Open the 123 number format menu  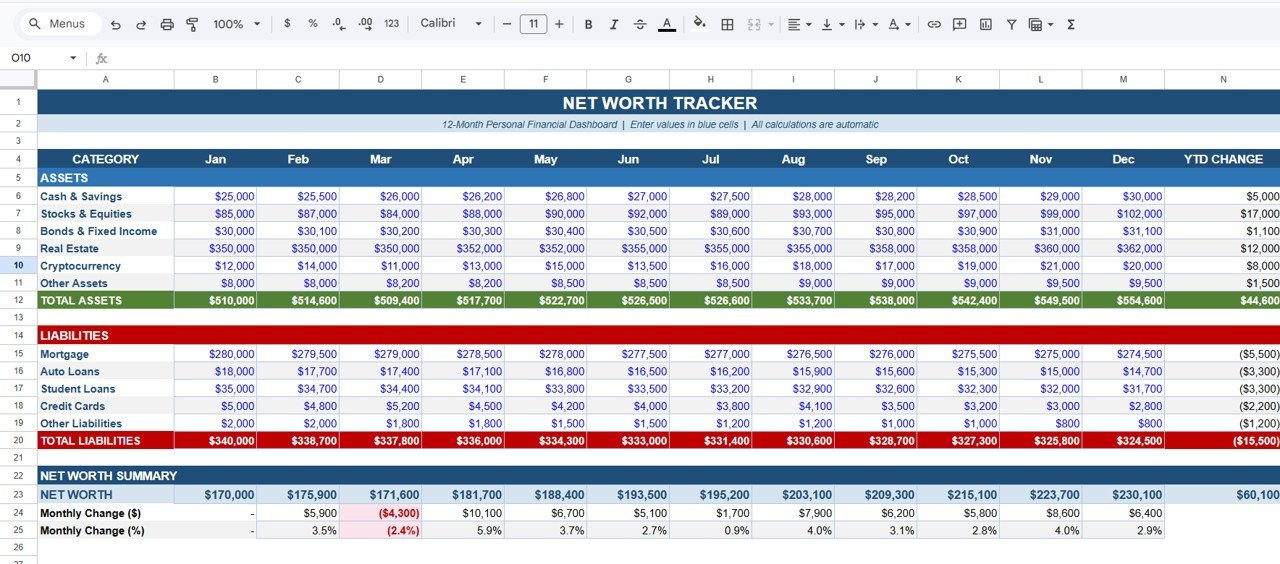391,24
